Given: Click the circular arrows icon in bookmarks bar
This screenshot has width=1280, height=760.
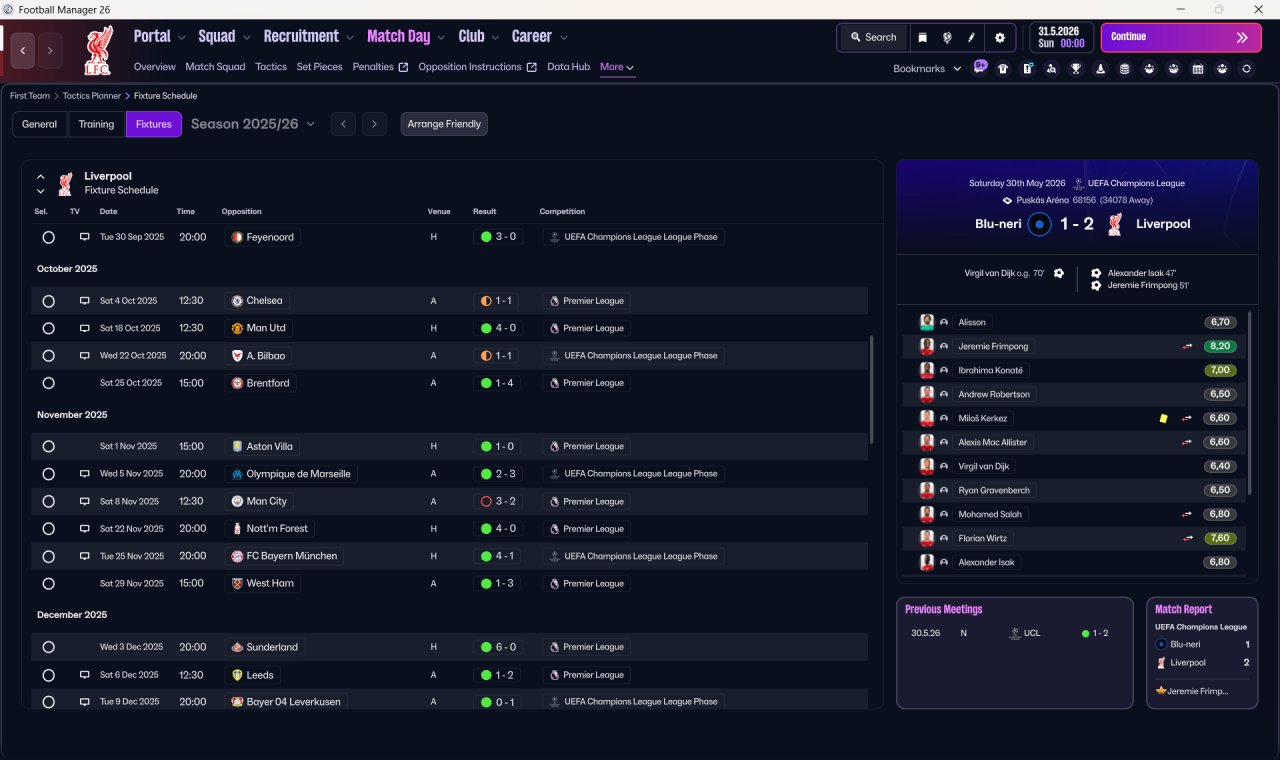Looking at the screenshot, I should point(1246,69).
